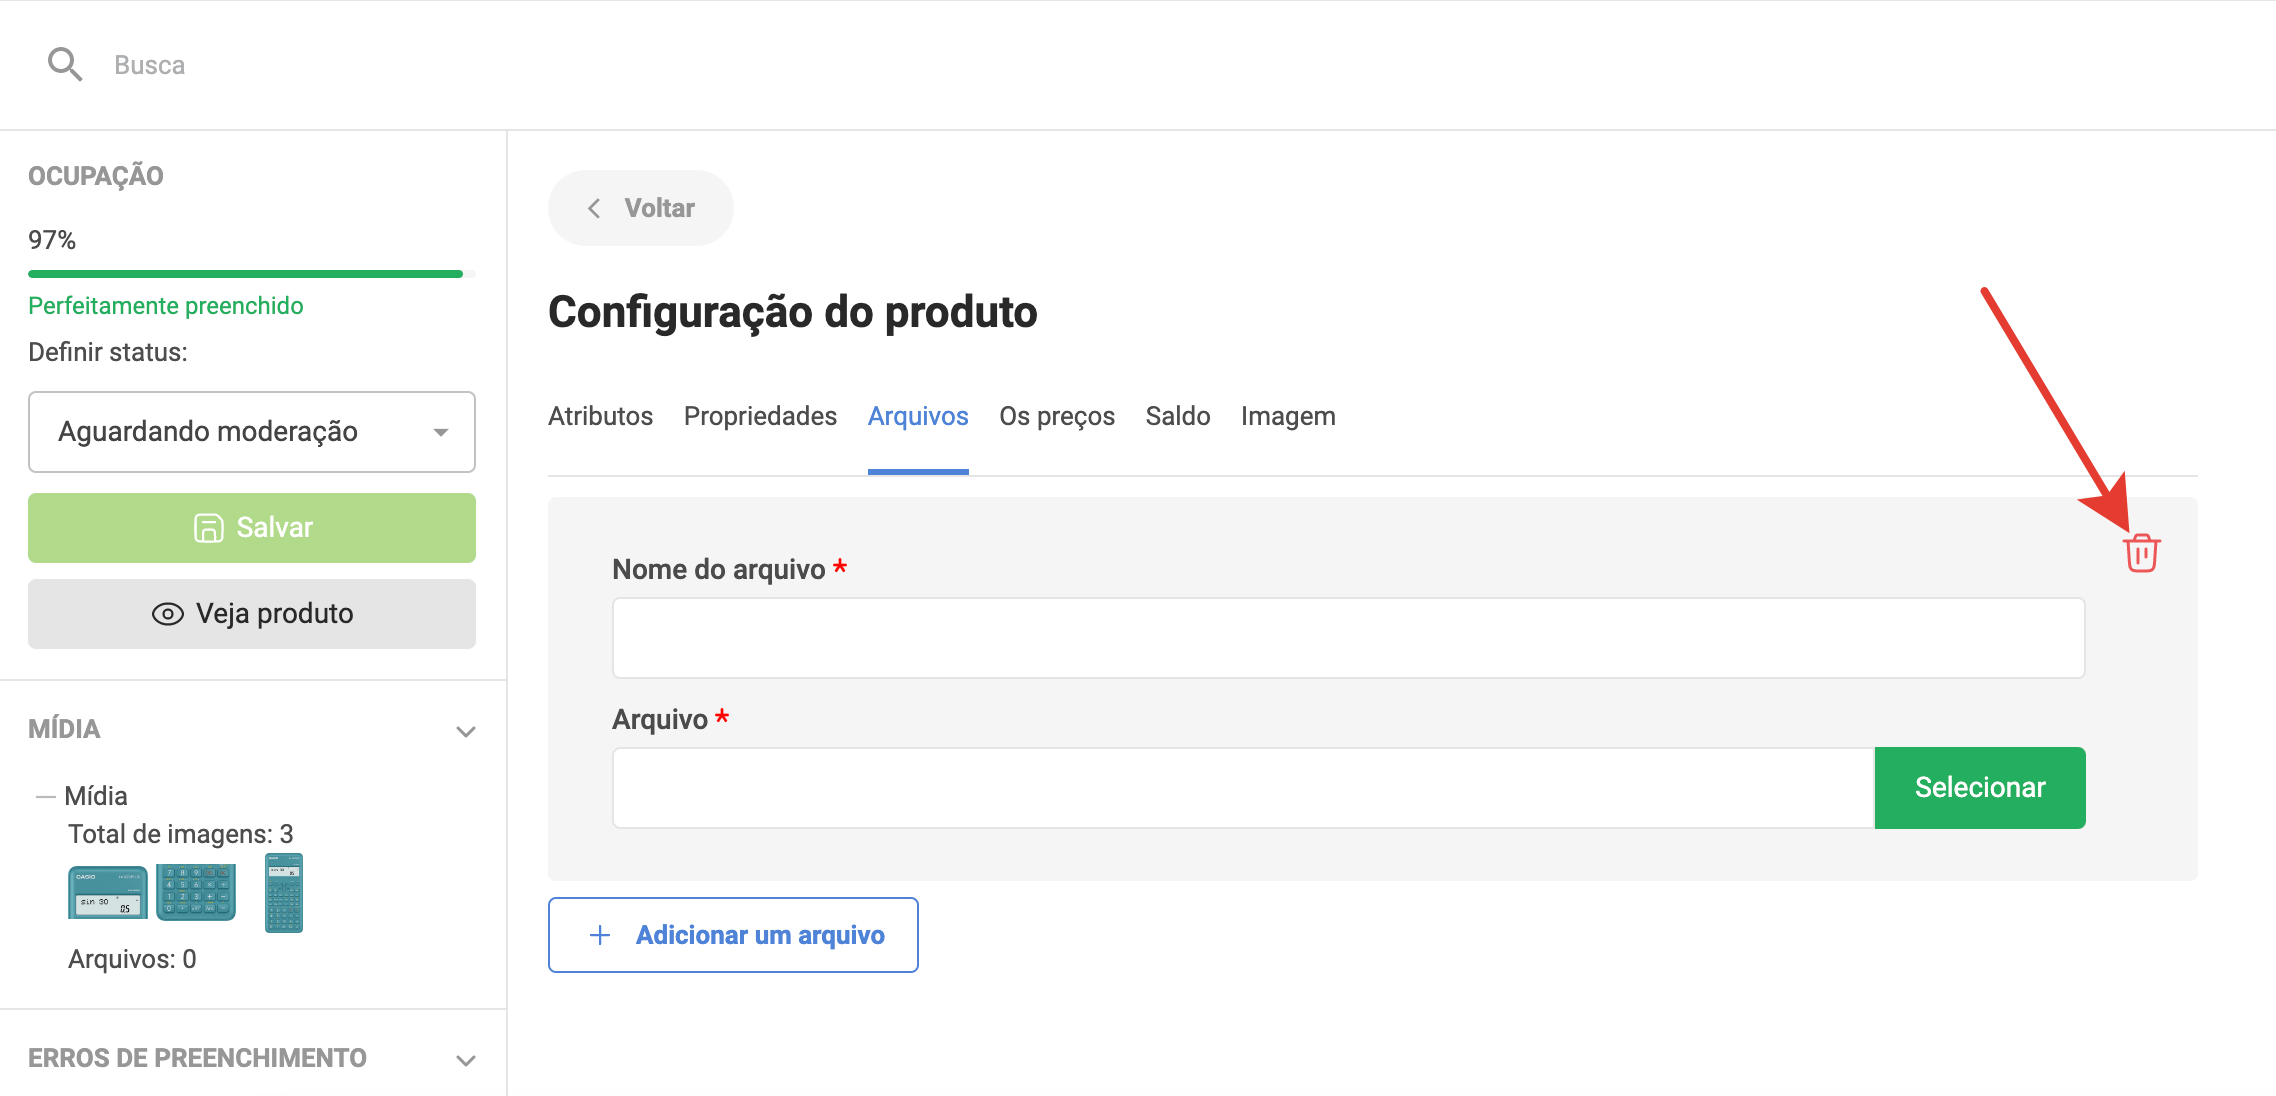
Task: Click the search magnifier icon
Action: 65,65
